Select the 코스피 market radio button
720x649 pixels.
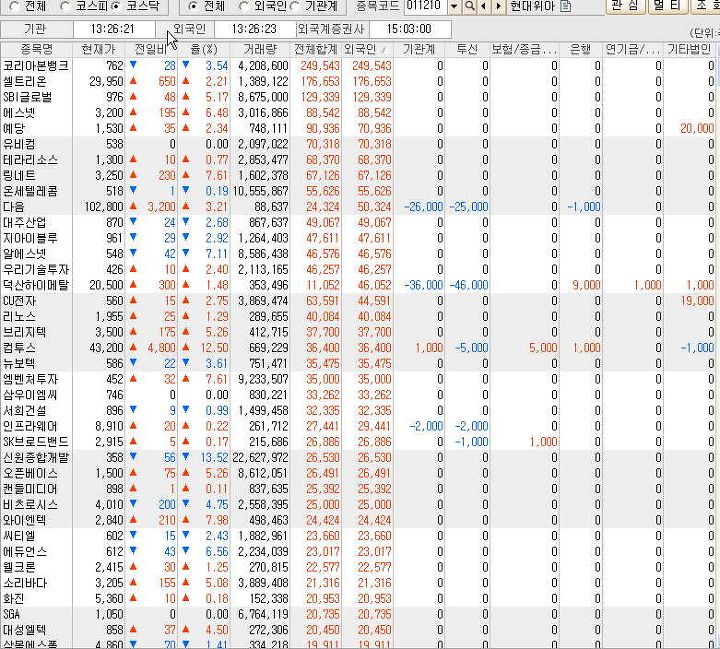point(66,6)
